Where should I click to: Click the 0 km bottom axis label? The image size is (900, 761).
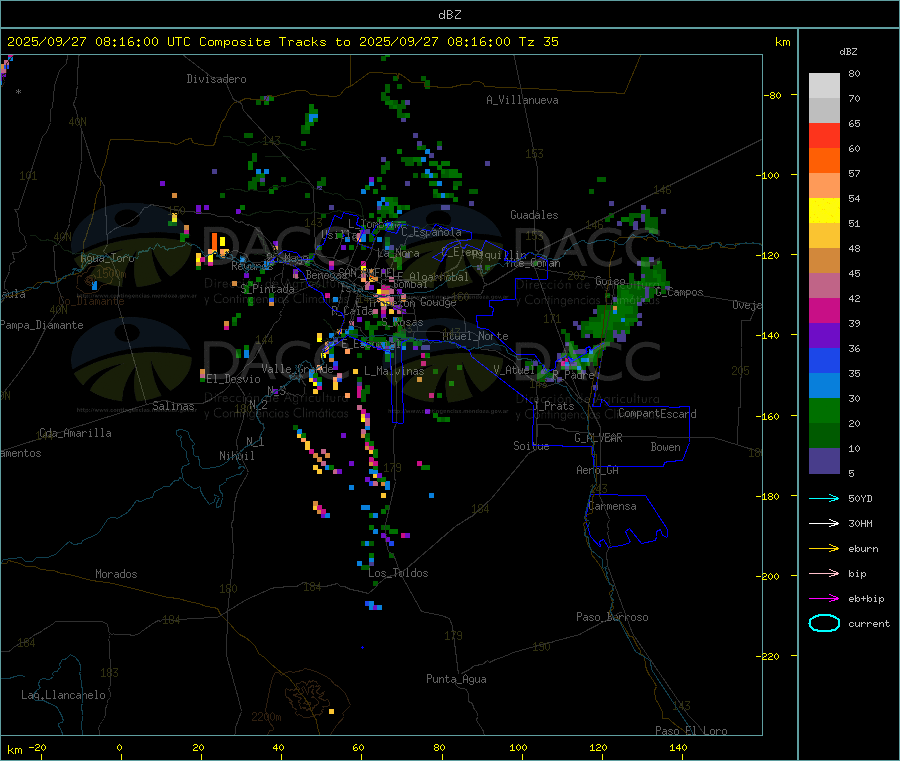click(119, 747)
